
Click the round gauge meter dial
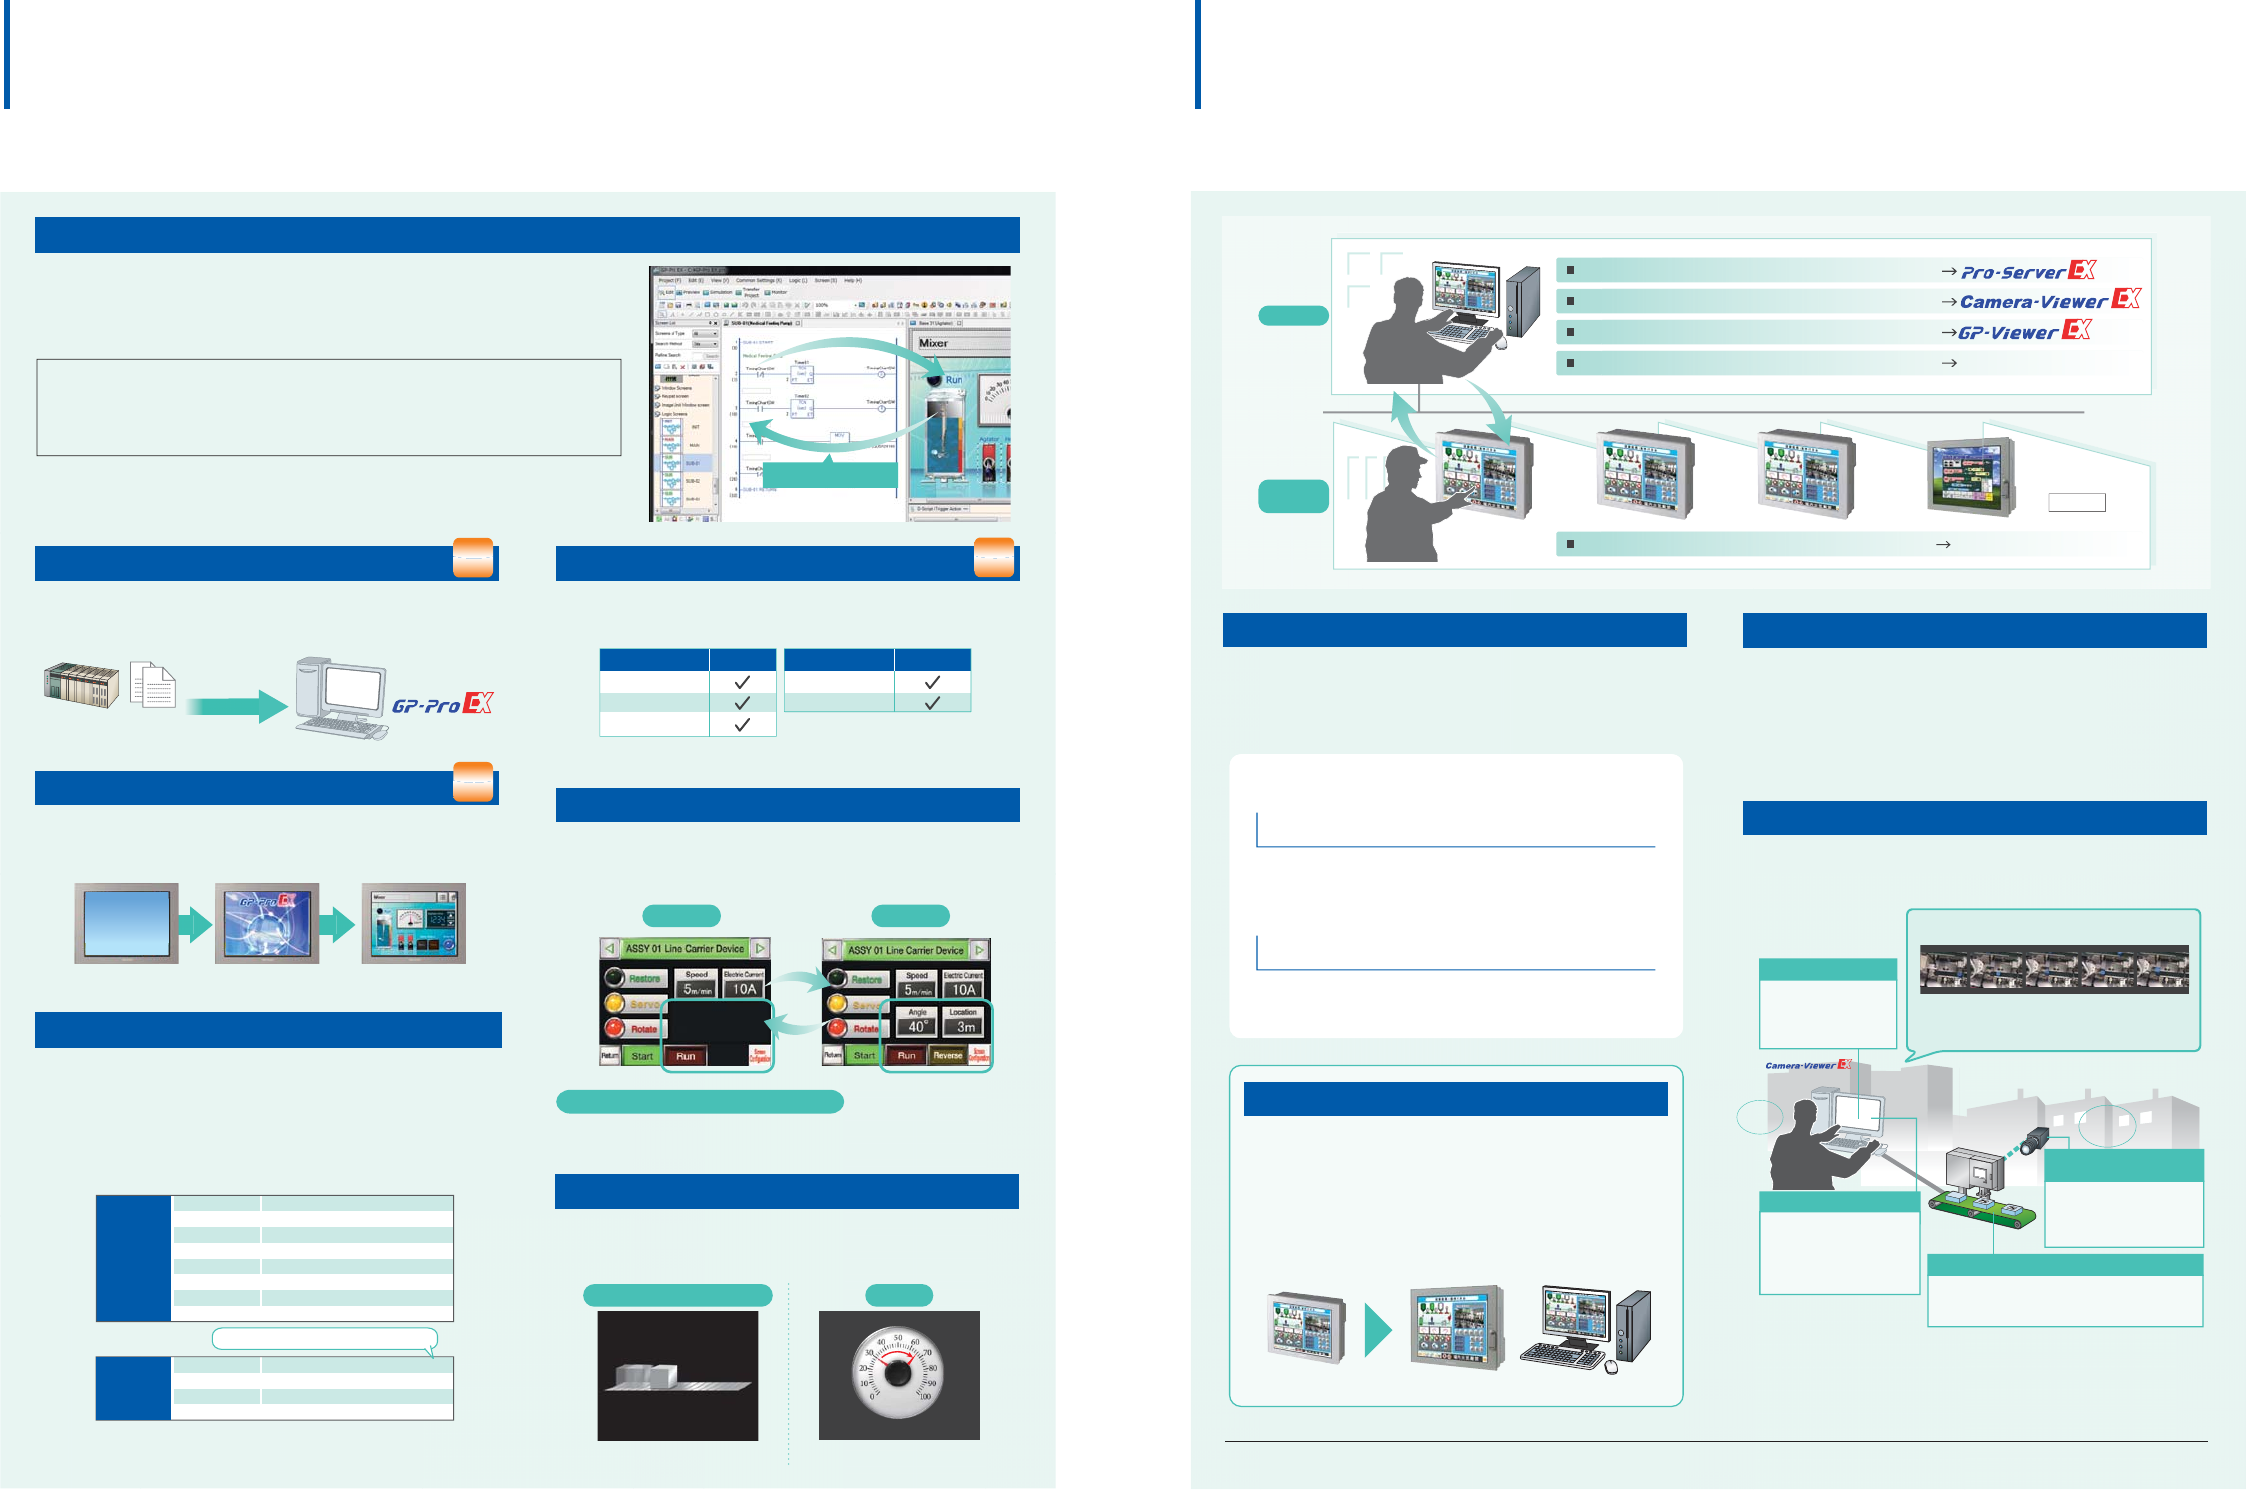pos(898,1373)
